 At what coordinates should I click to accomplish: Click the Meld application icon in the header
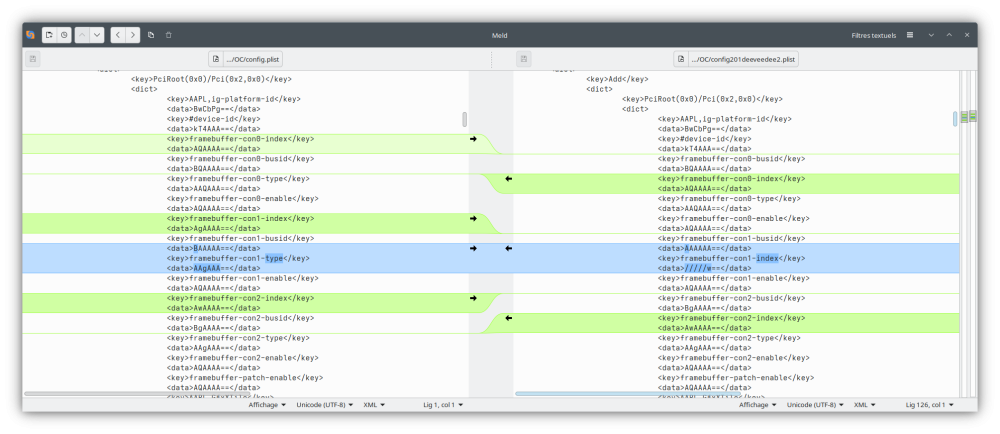(x=30, y=35)
